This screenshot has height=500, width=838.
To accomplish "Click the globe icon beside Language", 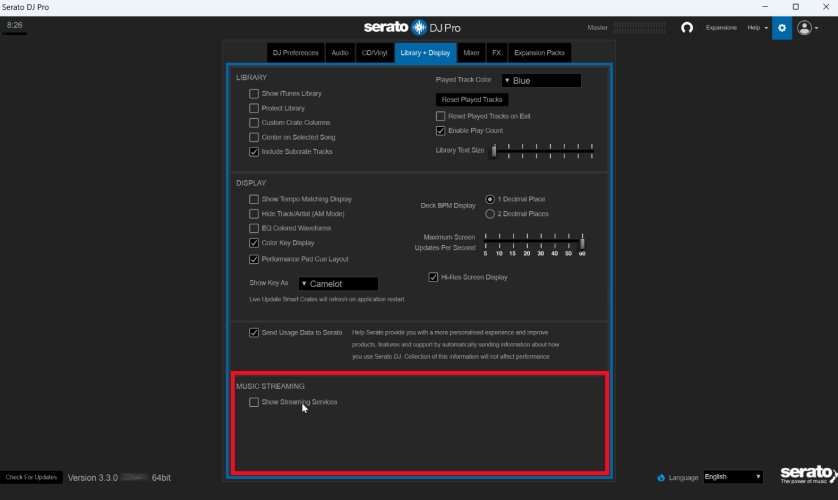I will point(661,478).
